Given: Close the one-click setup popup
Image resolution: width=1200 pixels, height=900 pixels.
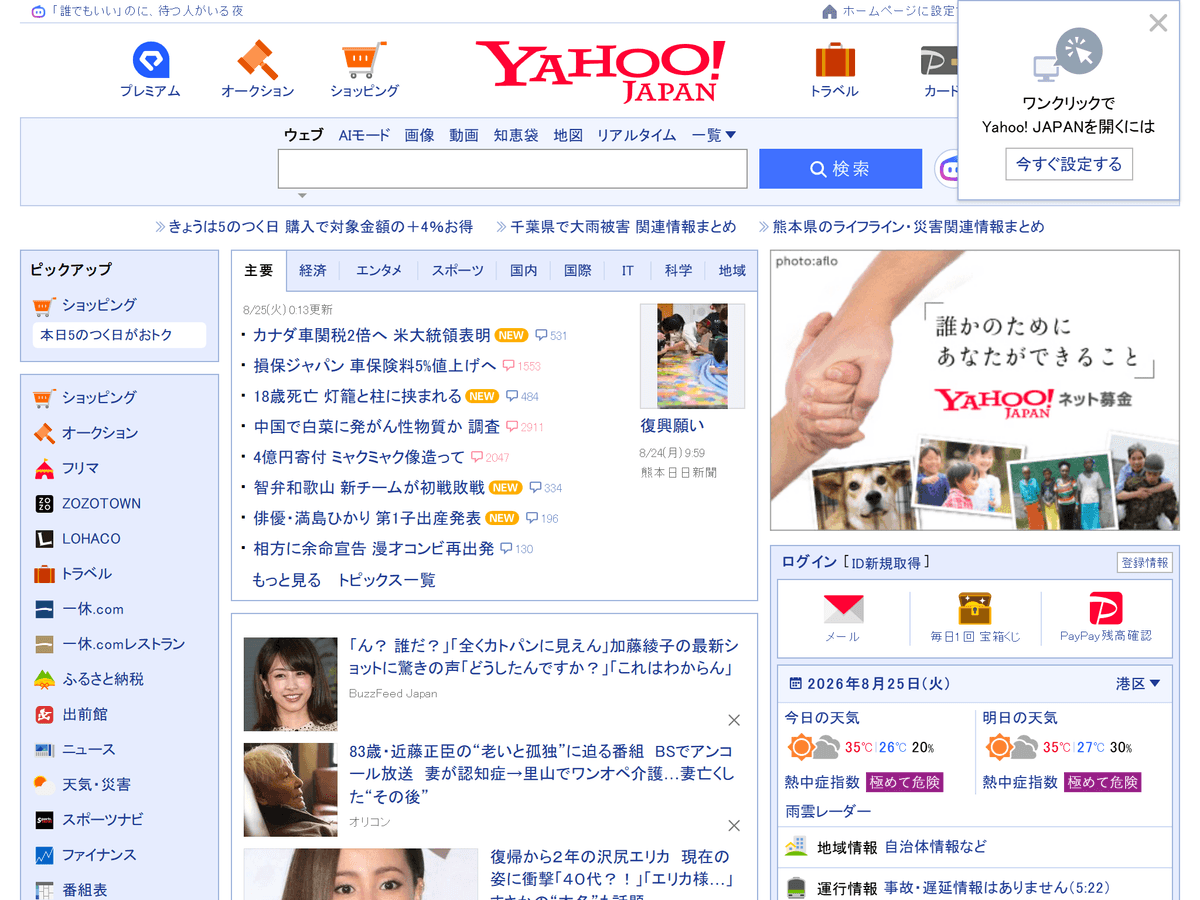Looking at the screenshot, I should (x=1158, y=23).
